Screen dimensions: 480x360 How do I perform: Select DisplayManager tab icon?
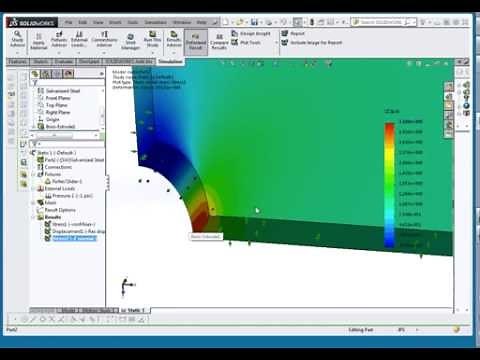[69, 74]
